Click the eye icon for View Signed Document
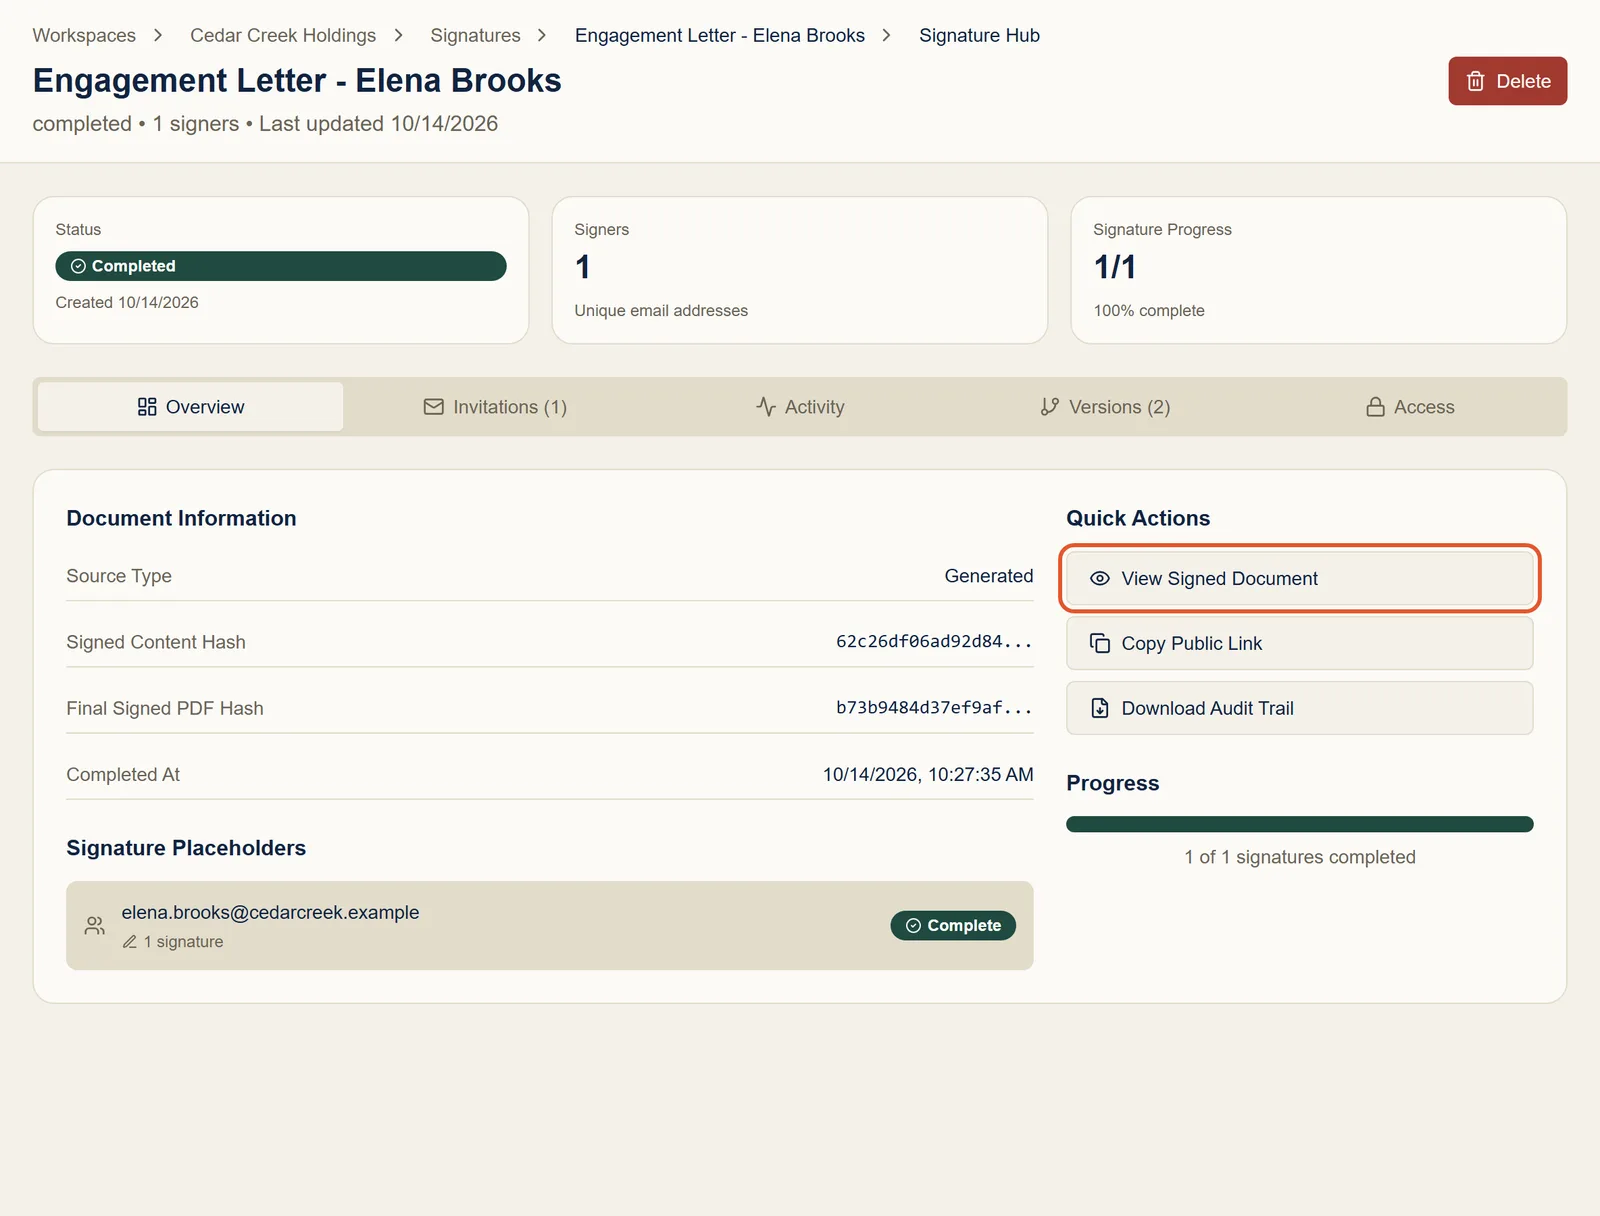The image size is (1600, 1216). point(1099,578)
